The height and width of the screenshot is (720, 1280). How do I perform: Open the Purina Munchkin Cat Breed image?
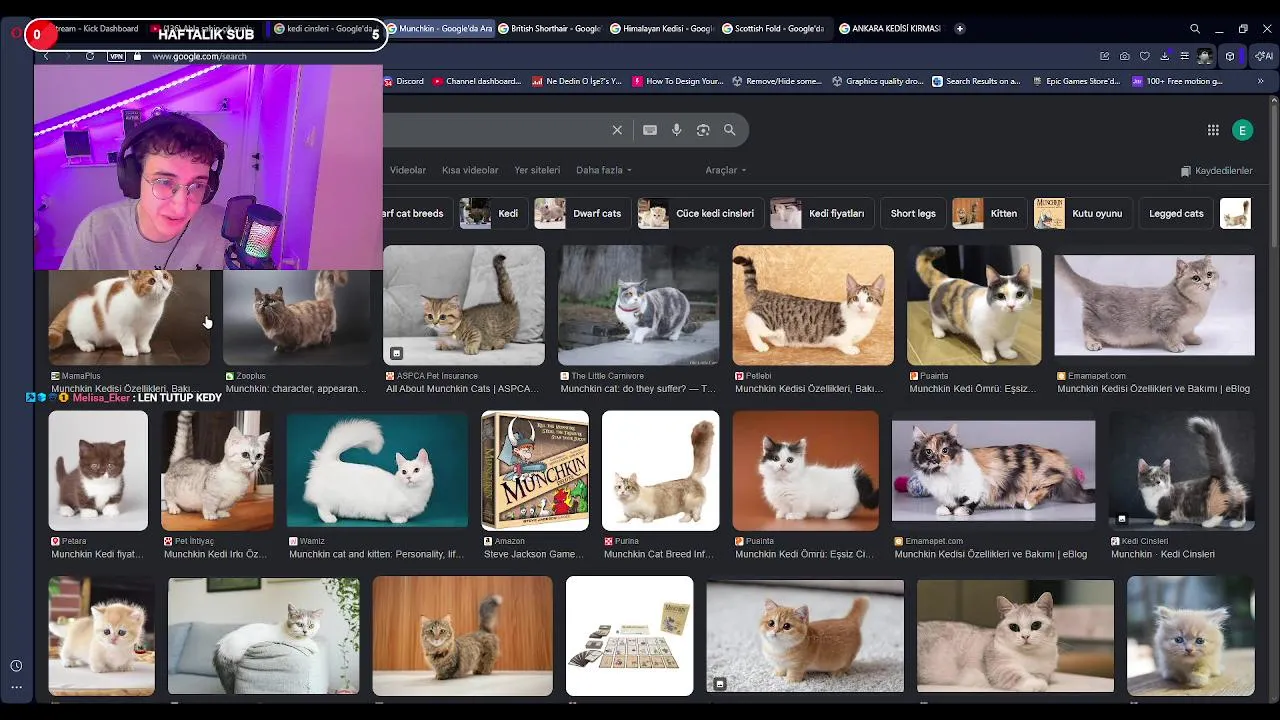click(x=661, y=470)
